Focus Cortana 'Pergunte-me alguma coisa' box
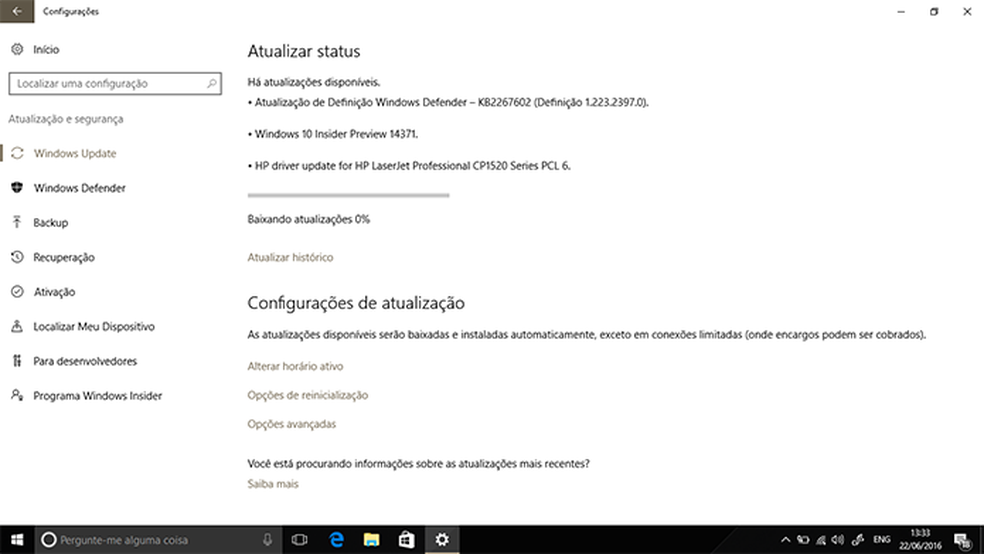 click(157, 540)
